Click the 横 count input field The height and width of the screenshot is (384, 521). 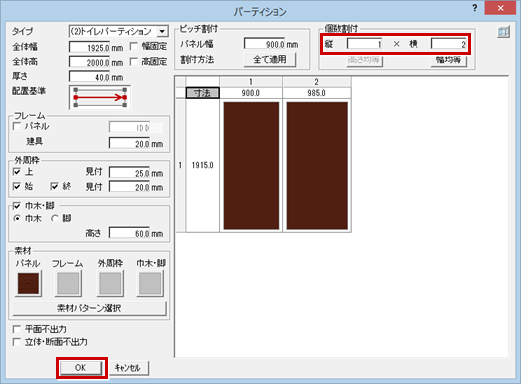449,44
